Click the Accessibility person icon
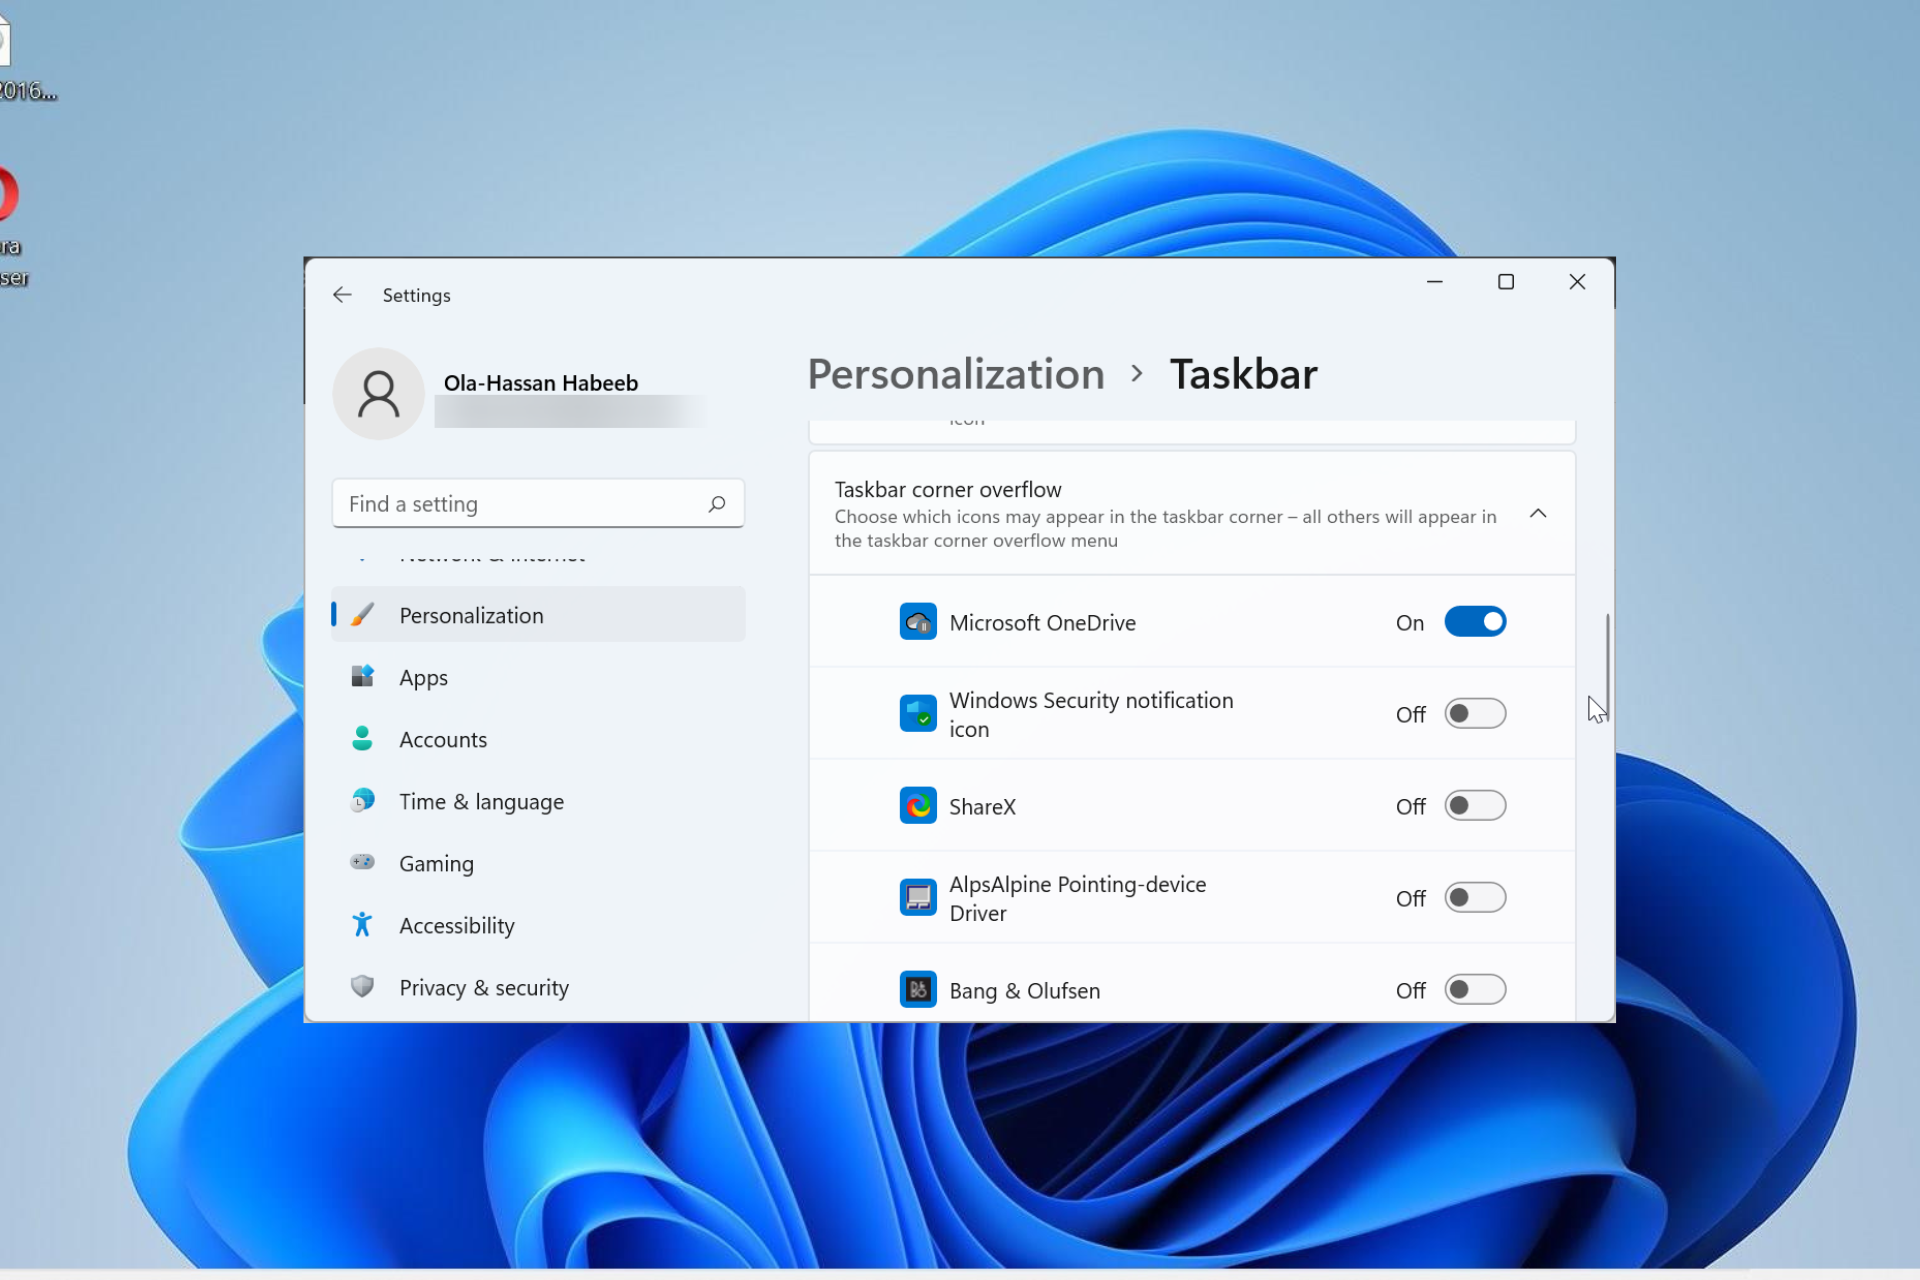This screenshot has width=1920, height=1280. pos(363,925)
